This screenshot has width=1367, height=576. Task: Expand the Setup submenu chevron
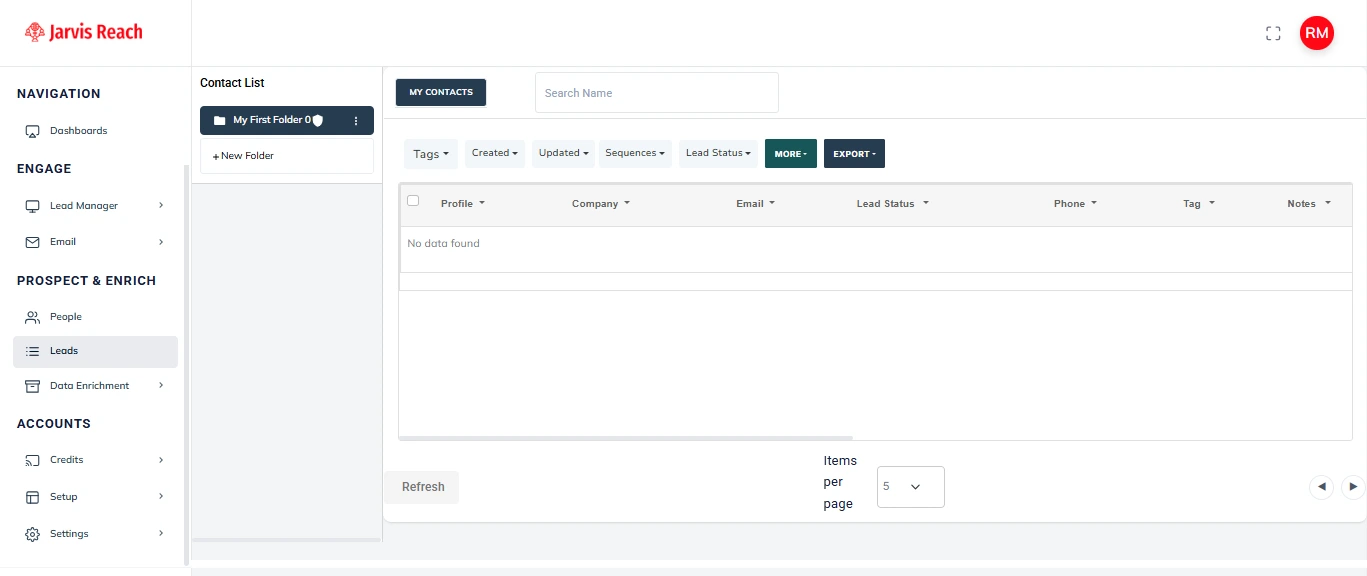click(x=161, y=497)
